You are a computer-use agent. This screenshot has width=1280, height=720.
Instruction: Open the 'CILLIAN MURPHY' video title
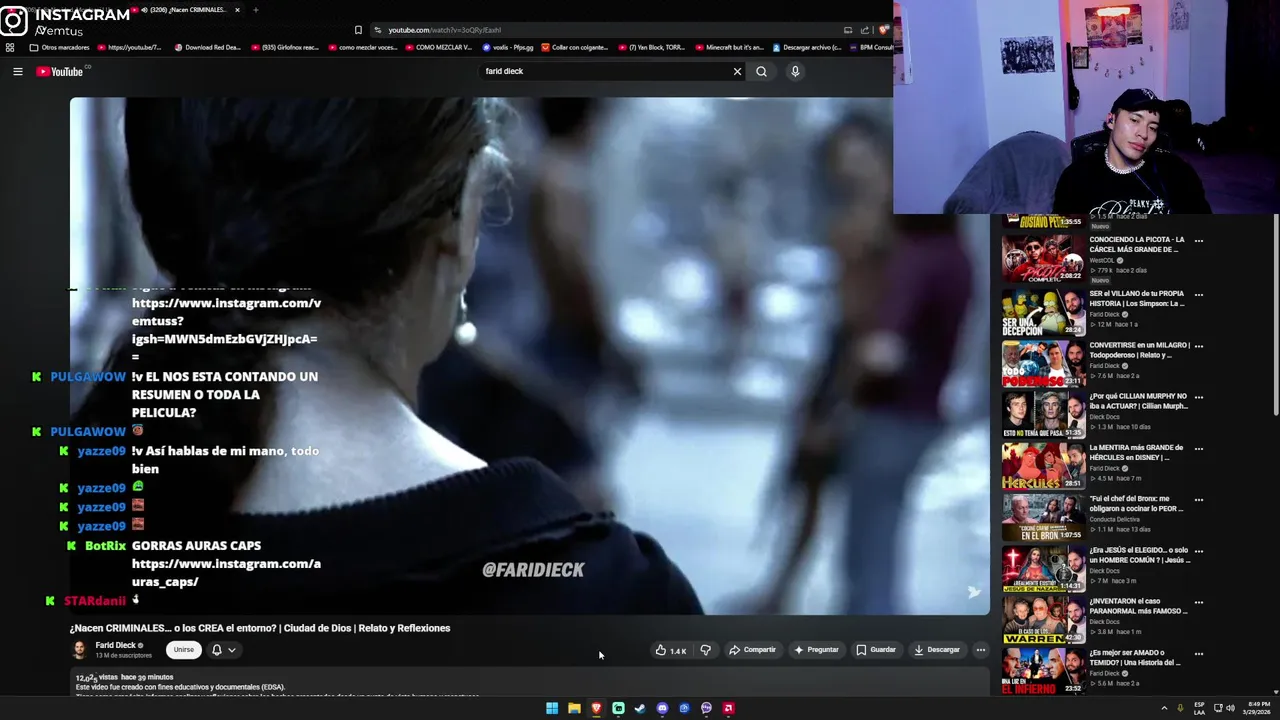[x=1139, y=401]
